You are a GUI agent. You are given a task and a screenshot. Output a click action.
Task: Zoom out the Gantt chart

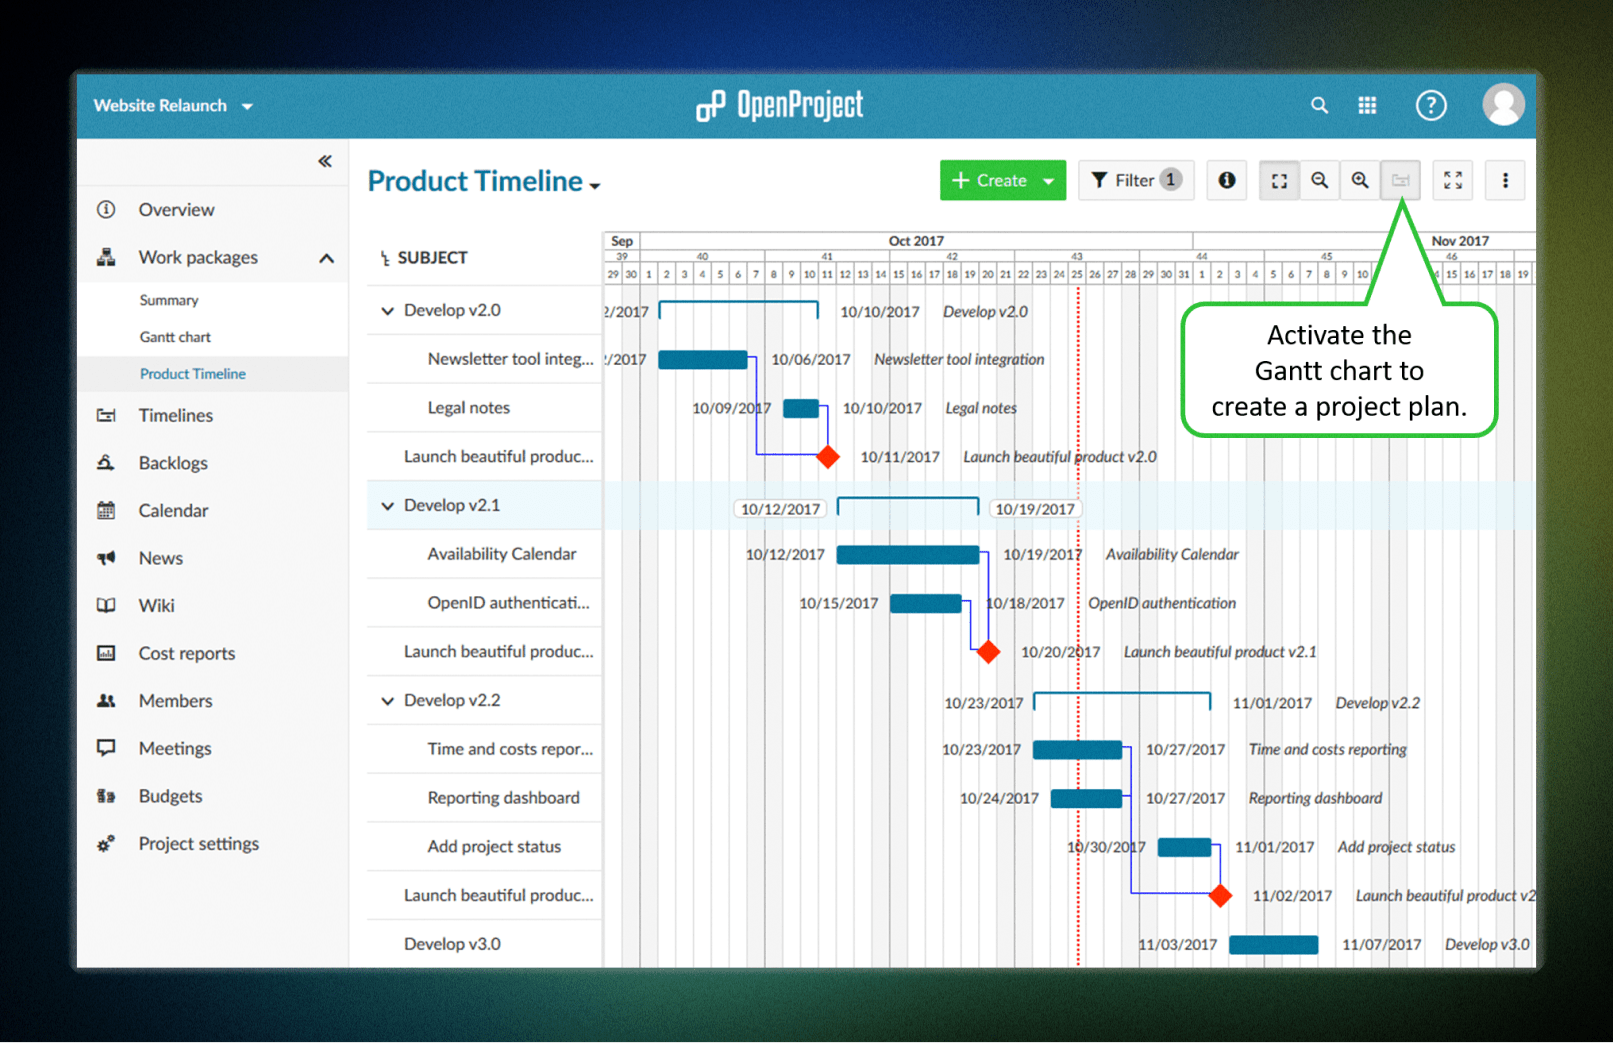tap(1320, 180)
